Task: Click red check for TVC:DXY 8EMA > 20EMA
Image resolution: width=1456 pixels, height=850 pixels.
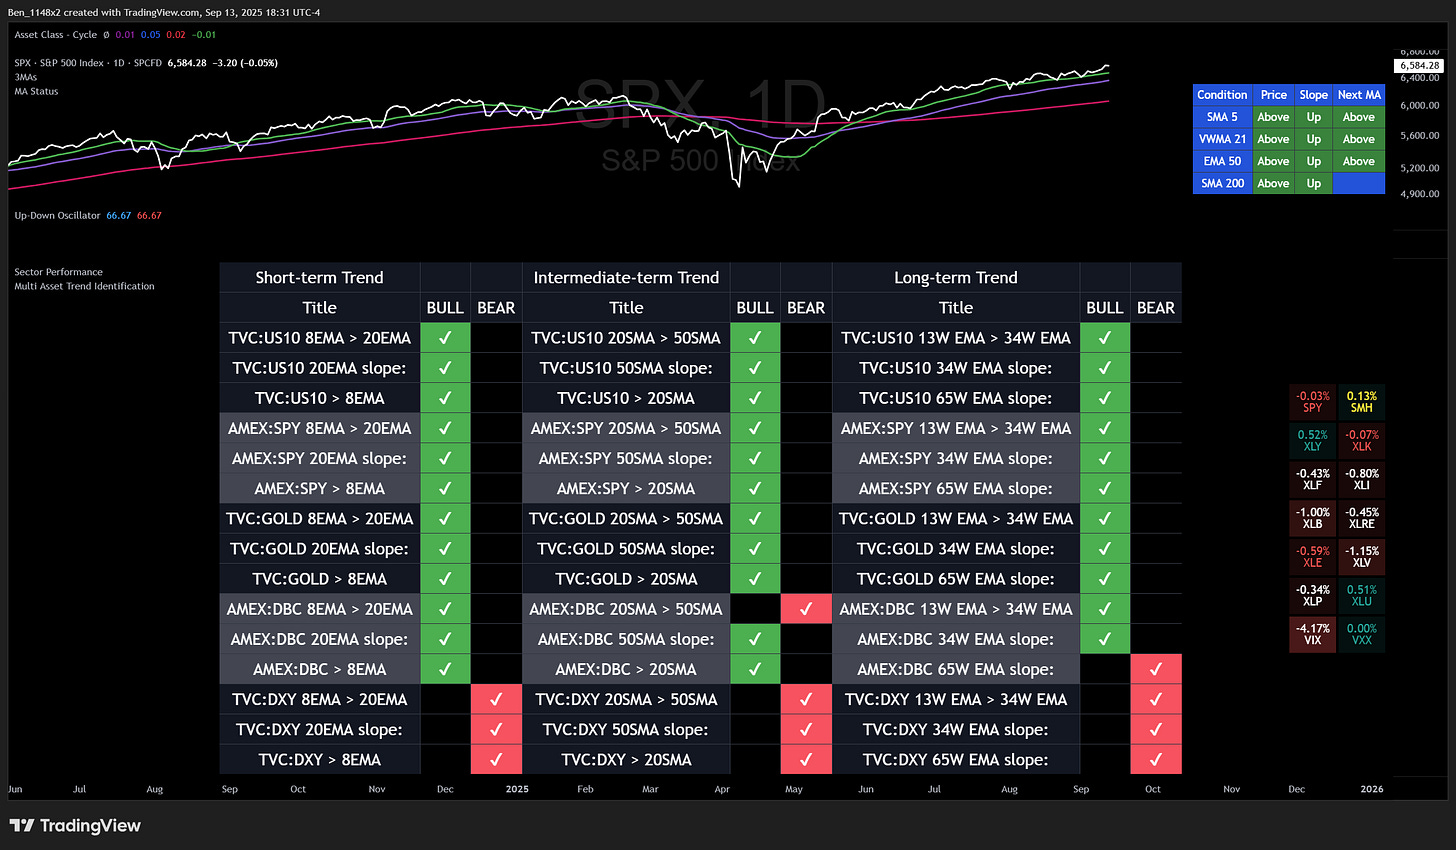Action: pyautogui.click(x=496, y=699)
